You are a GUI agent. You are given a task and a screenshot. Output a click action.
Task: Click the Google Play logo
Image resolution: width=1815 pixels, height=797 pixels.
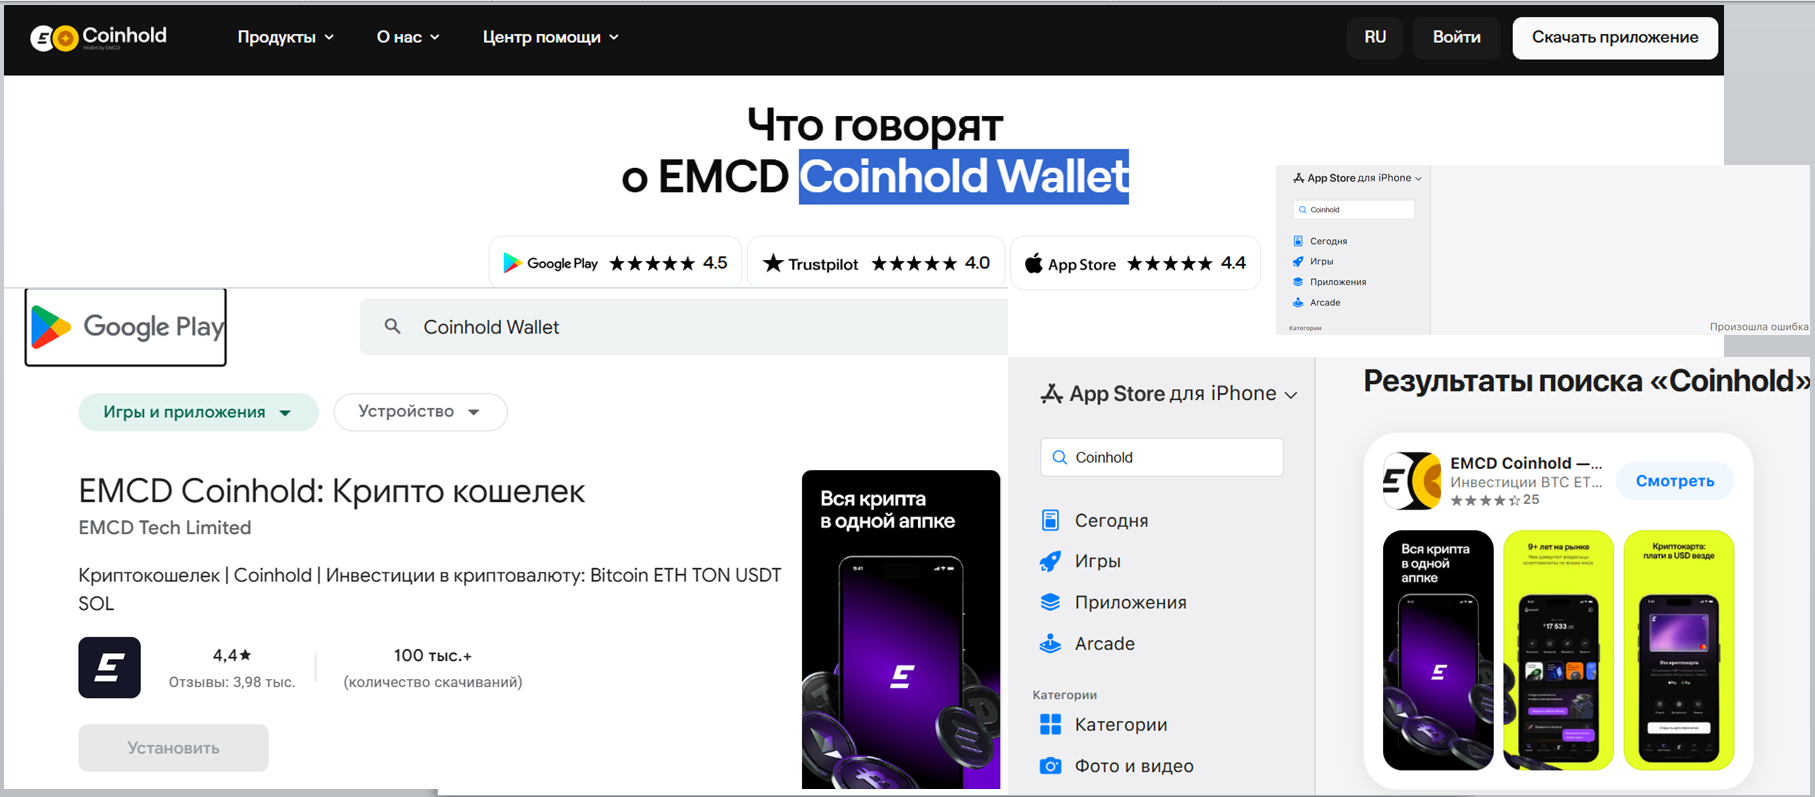point(126,327)
